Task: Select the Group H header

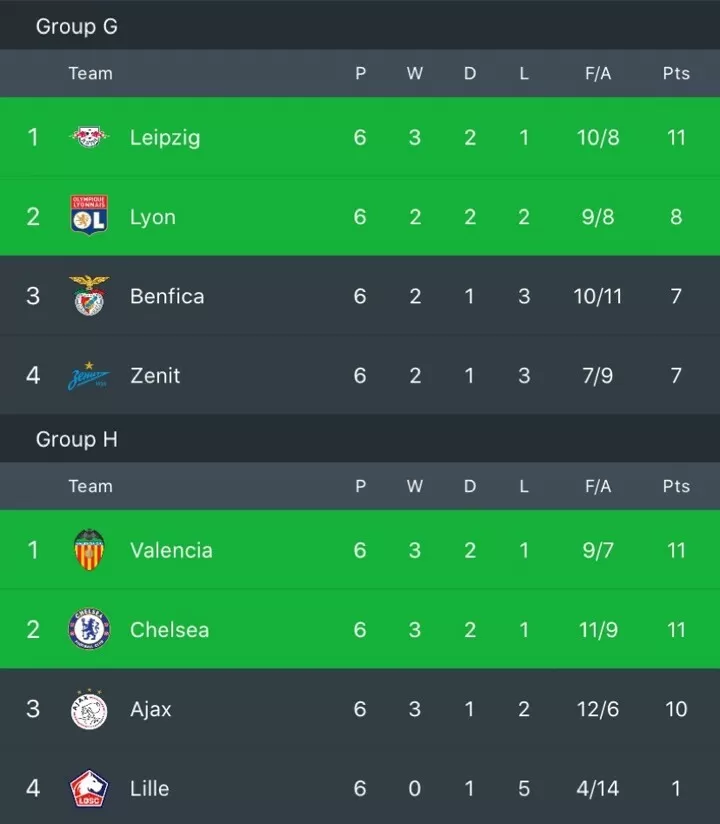Action: point(77,439)
